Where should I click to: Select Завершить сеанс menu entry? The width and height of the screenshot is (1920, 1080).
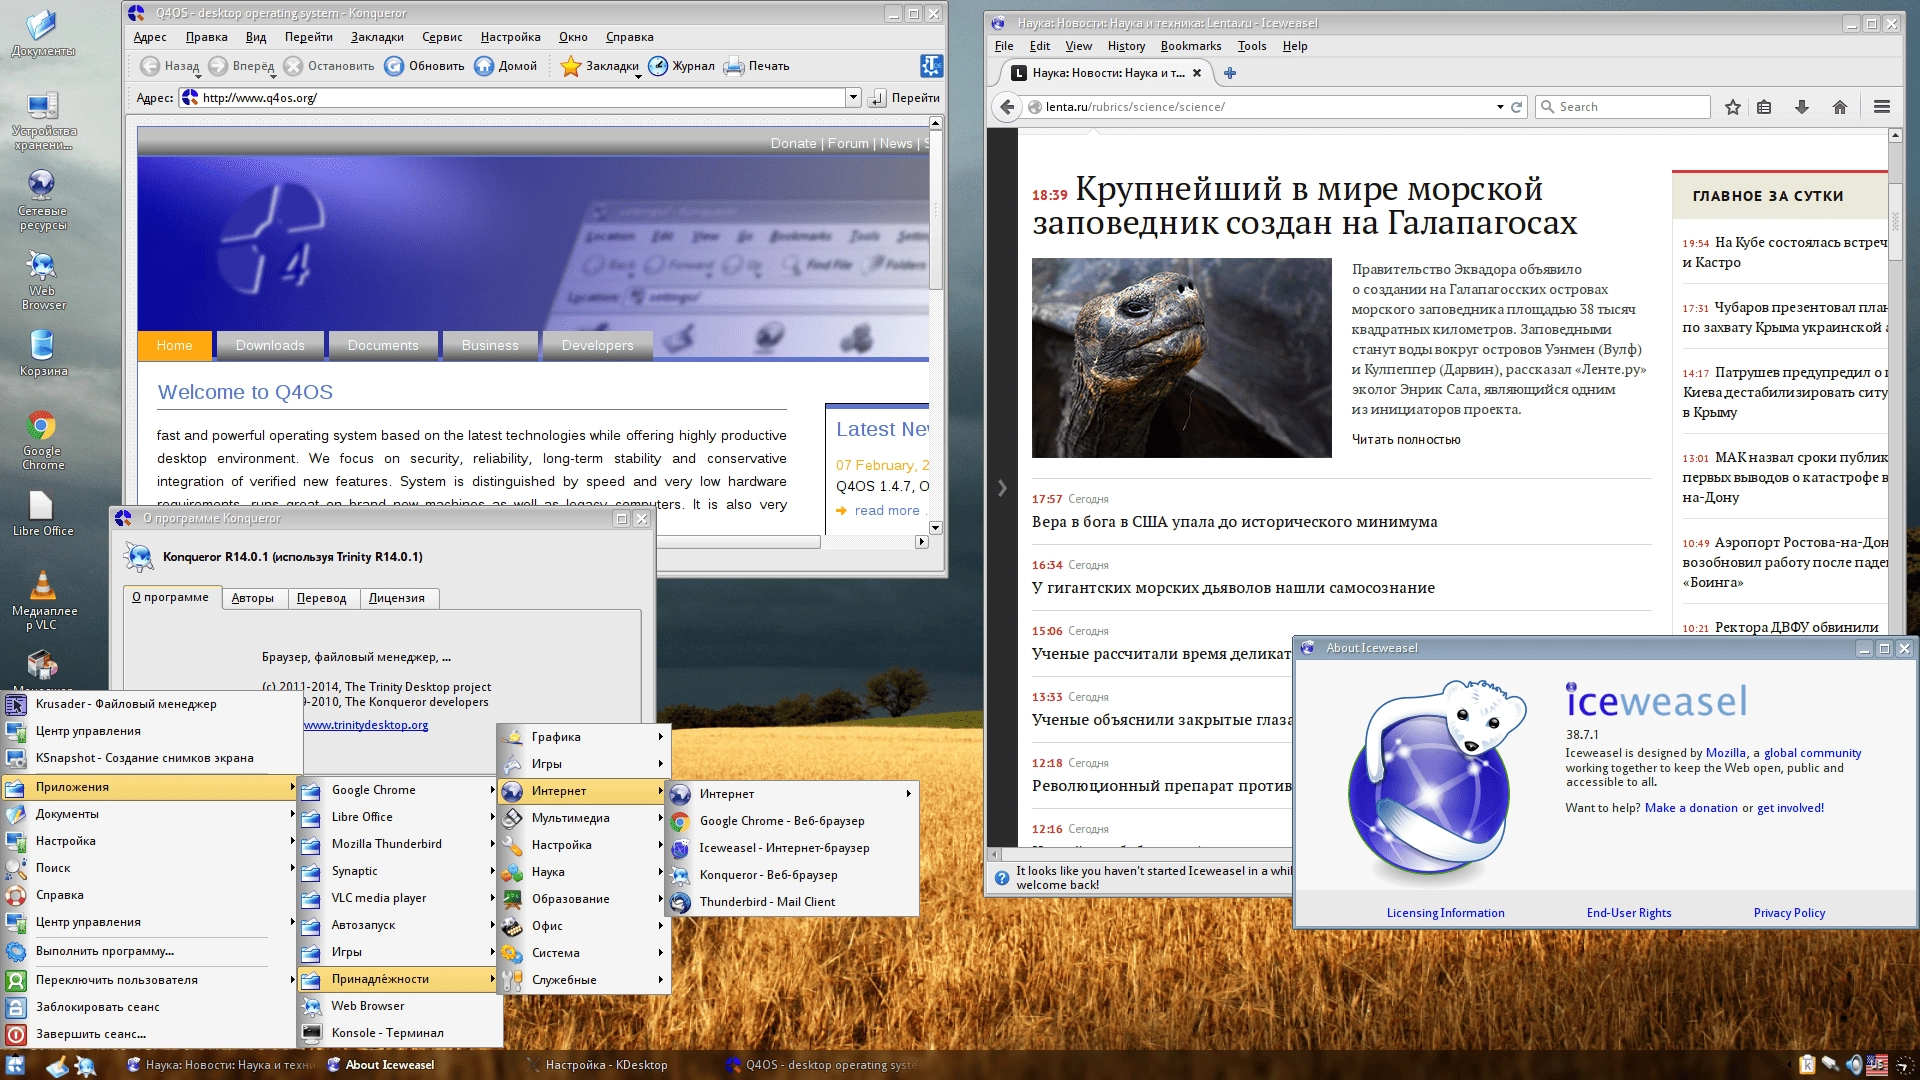tap(150, 1034)
